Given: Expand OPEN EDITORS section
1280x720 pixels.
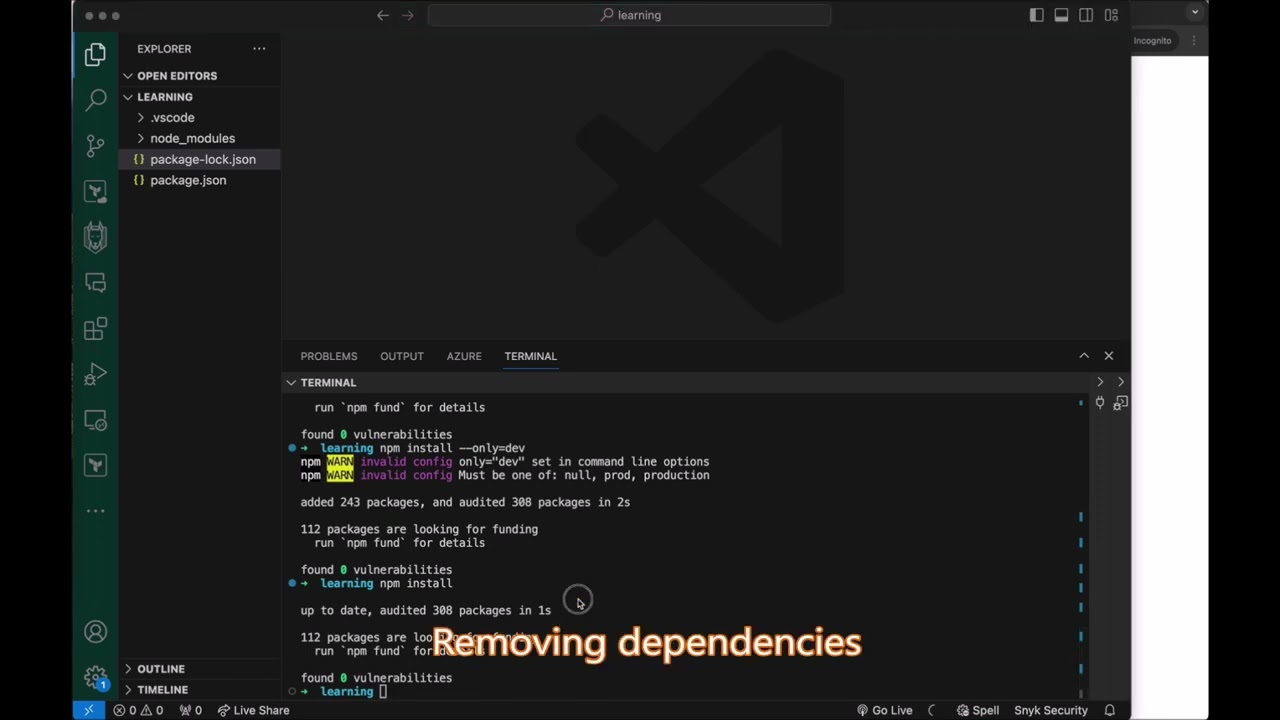Looking at the screenshot, I should tap(176, 76).
